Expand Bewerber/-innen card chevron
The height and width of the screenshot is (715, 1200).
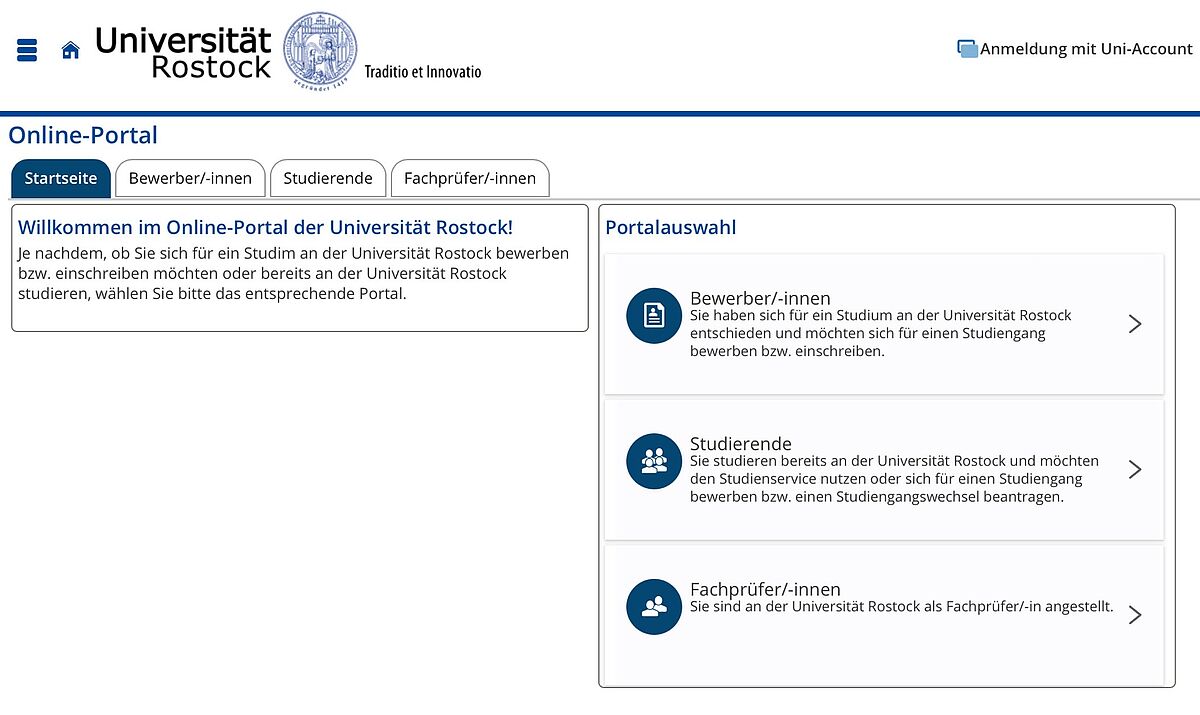click(1134, 323)
